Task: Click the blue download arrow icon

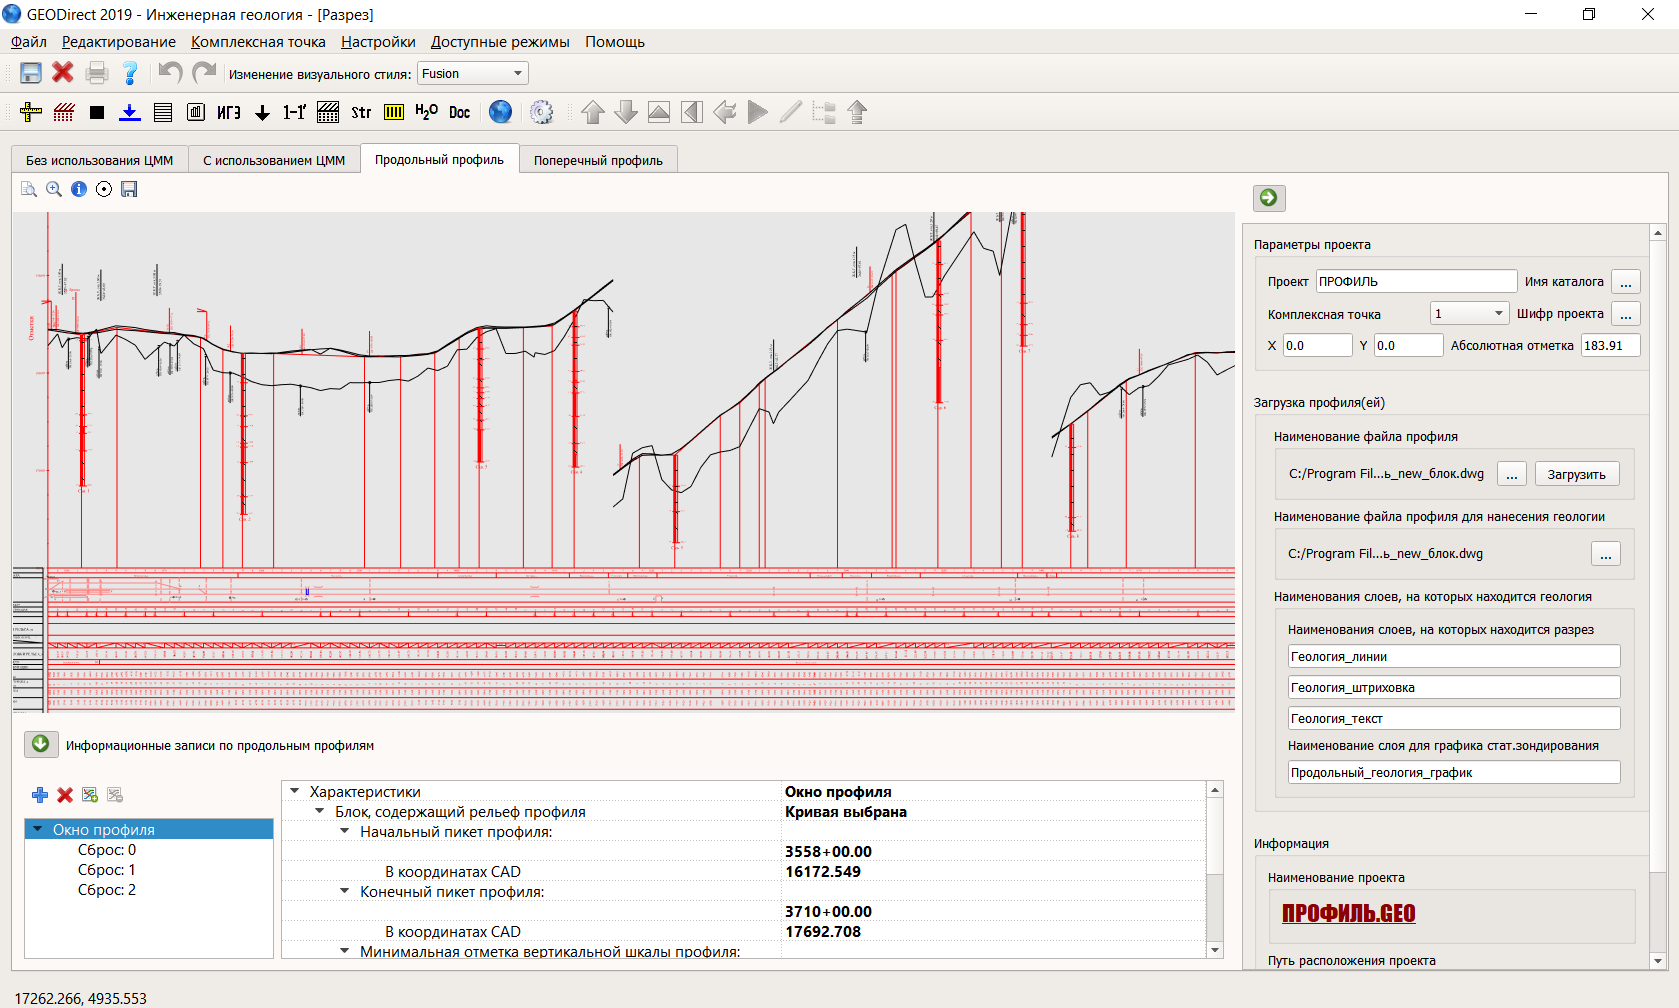Action: [130, 112]
